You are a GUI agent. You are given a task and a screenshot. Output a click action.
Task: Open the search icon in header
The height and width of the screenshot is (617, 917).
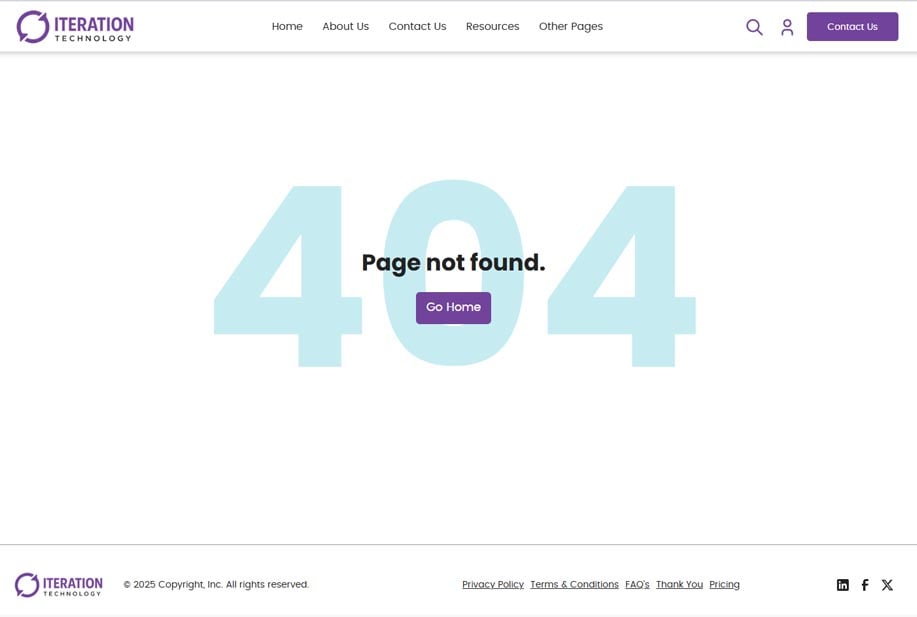(754, 27)
